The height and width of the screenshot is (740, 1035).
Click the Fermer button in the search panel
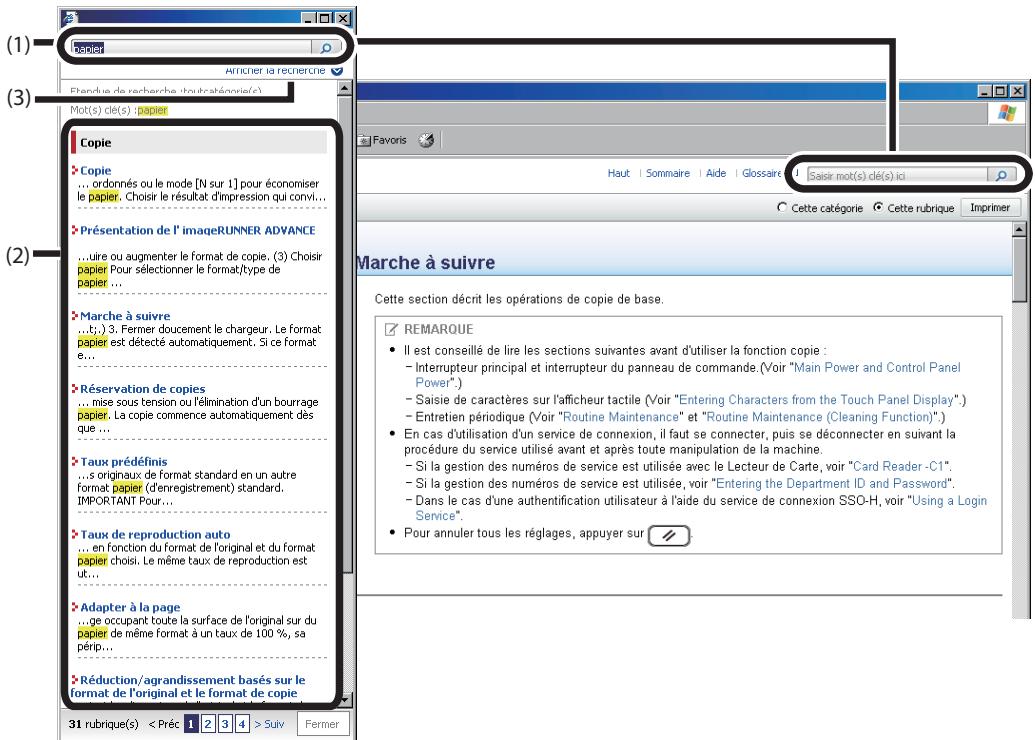(322, 724)
